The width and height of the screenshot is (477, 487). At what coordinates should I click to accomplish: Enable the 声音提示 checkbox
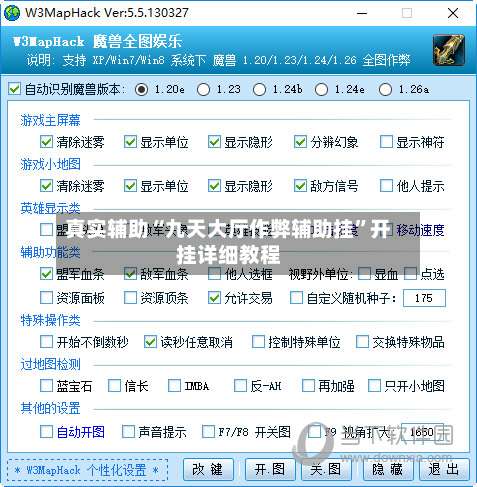point(128,432)
